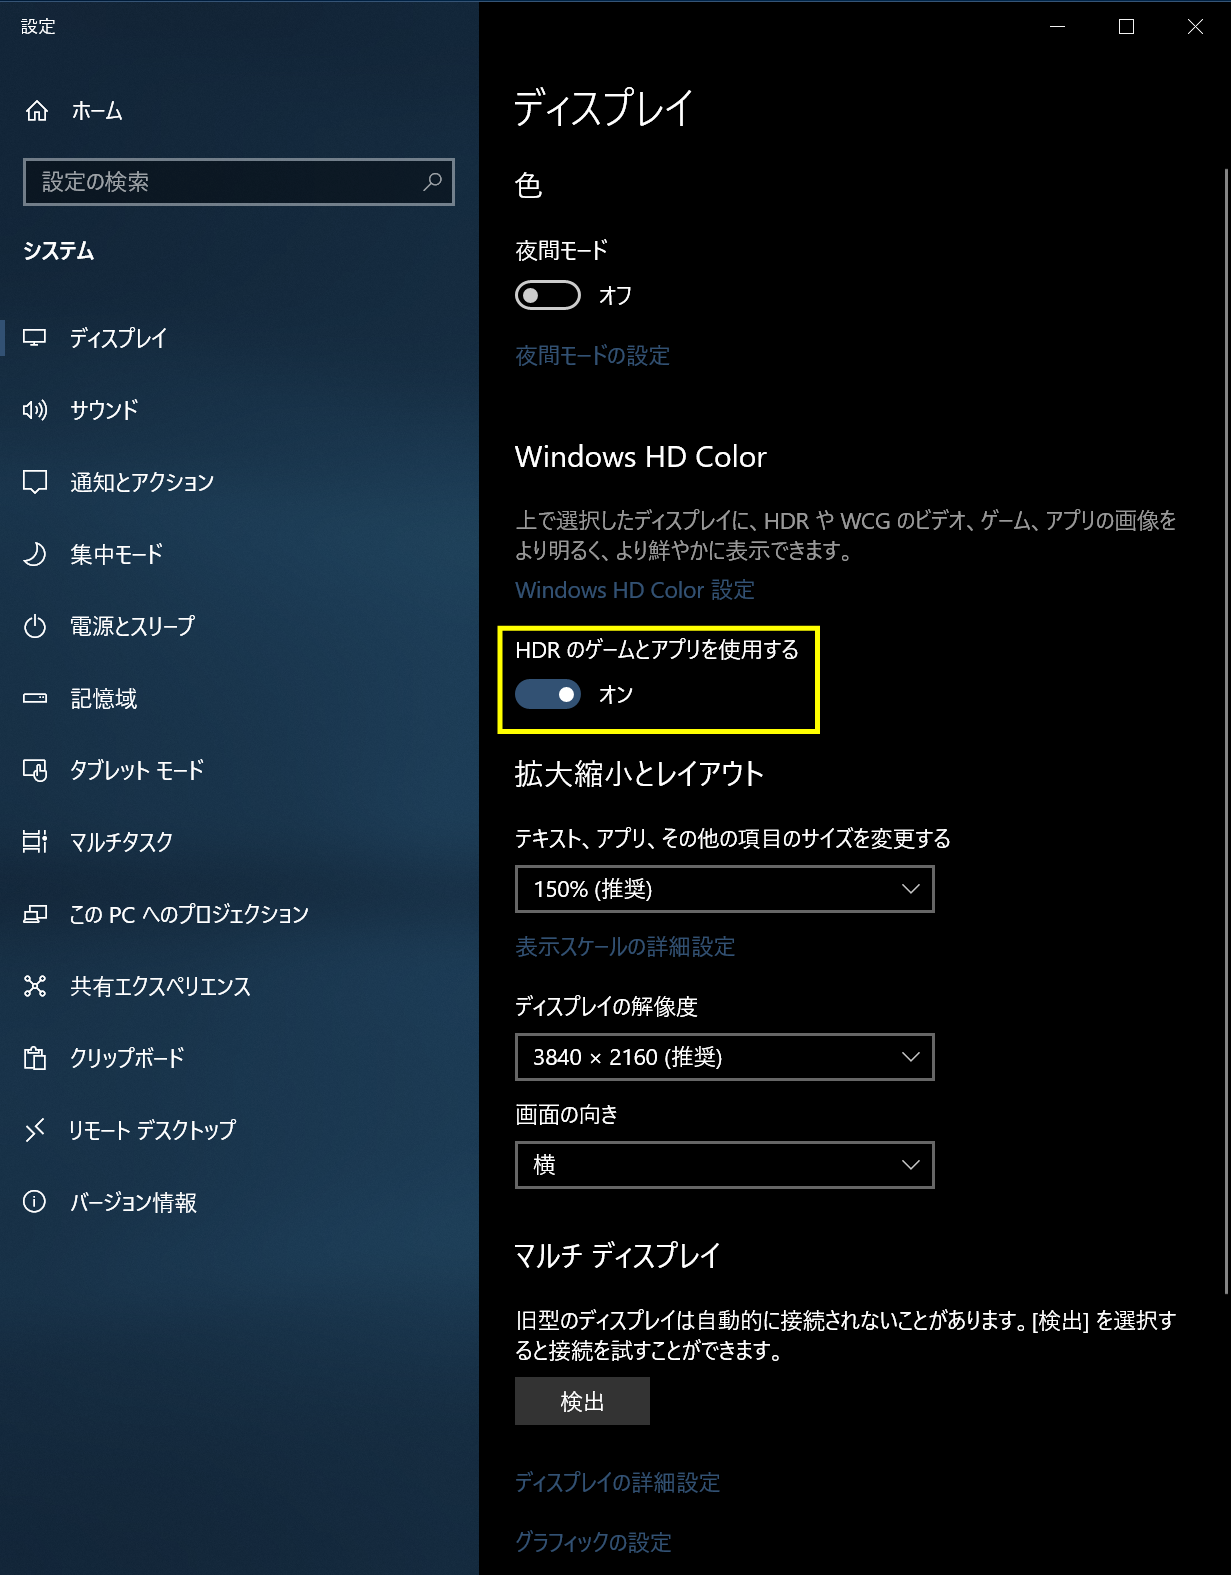
Task: Open the 横 orientation dropdown
Action: pos(725,1165)
